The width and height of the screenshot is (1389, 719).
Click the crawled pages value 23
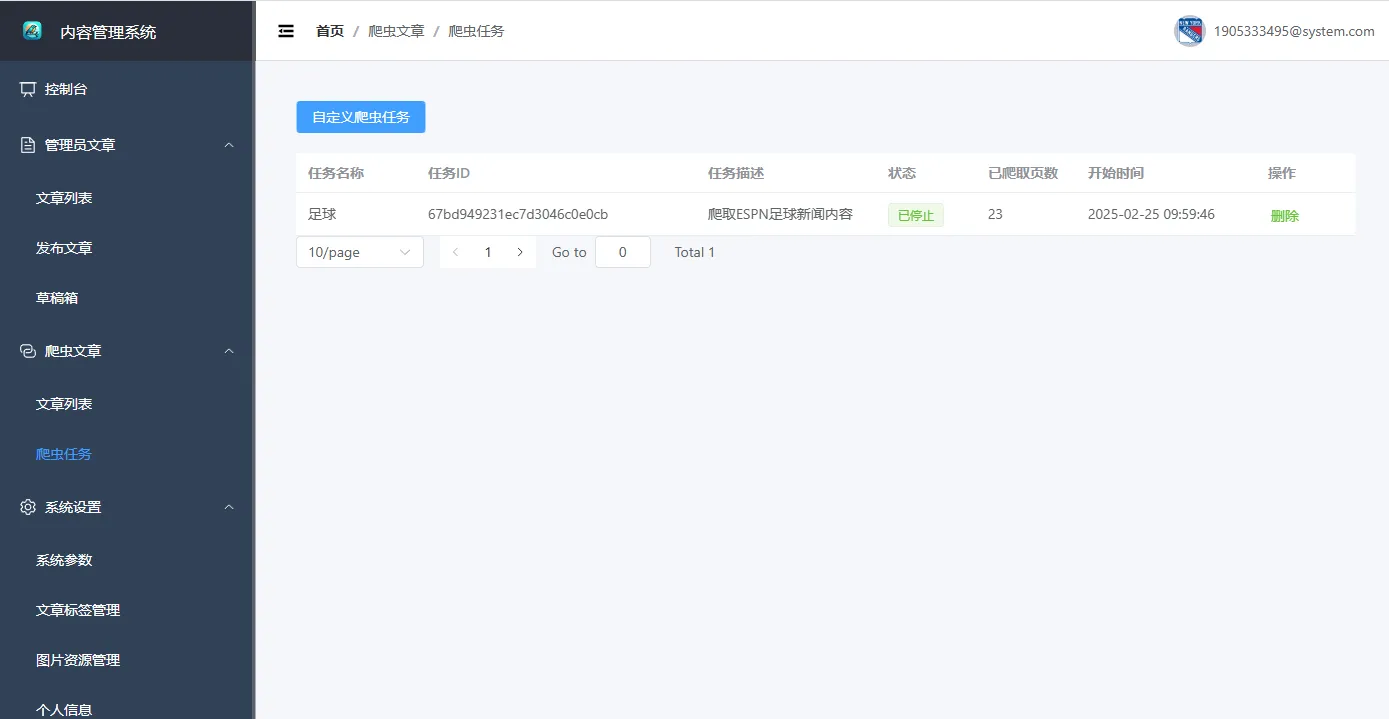click(995, 214)
